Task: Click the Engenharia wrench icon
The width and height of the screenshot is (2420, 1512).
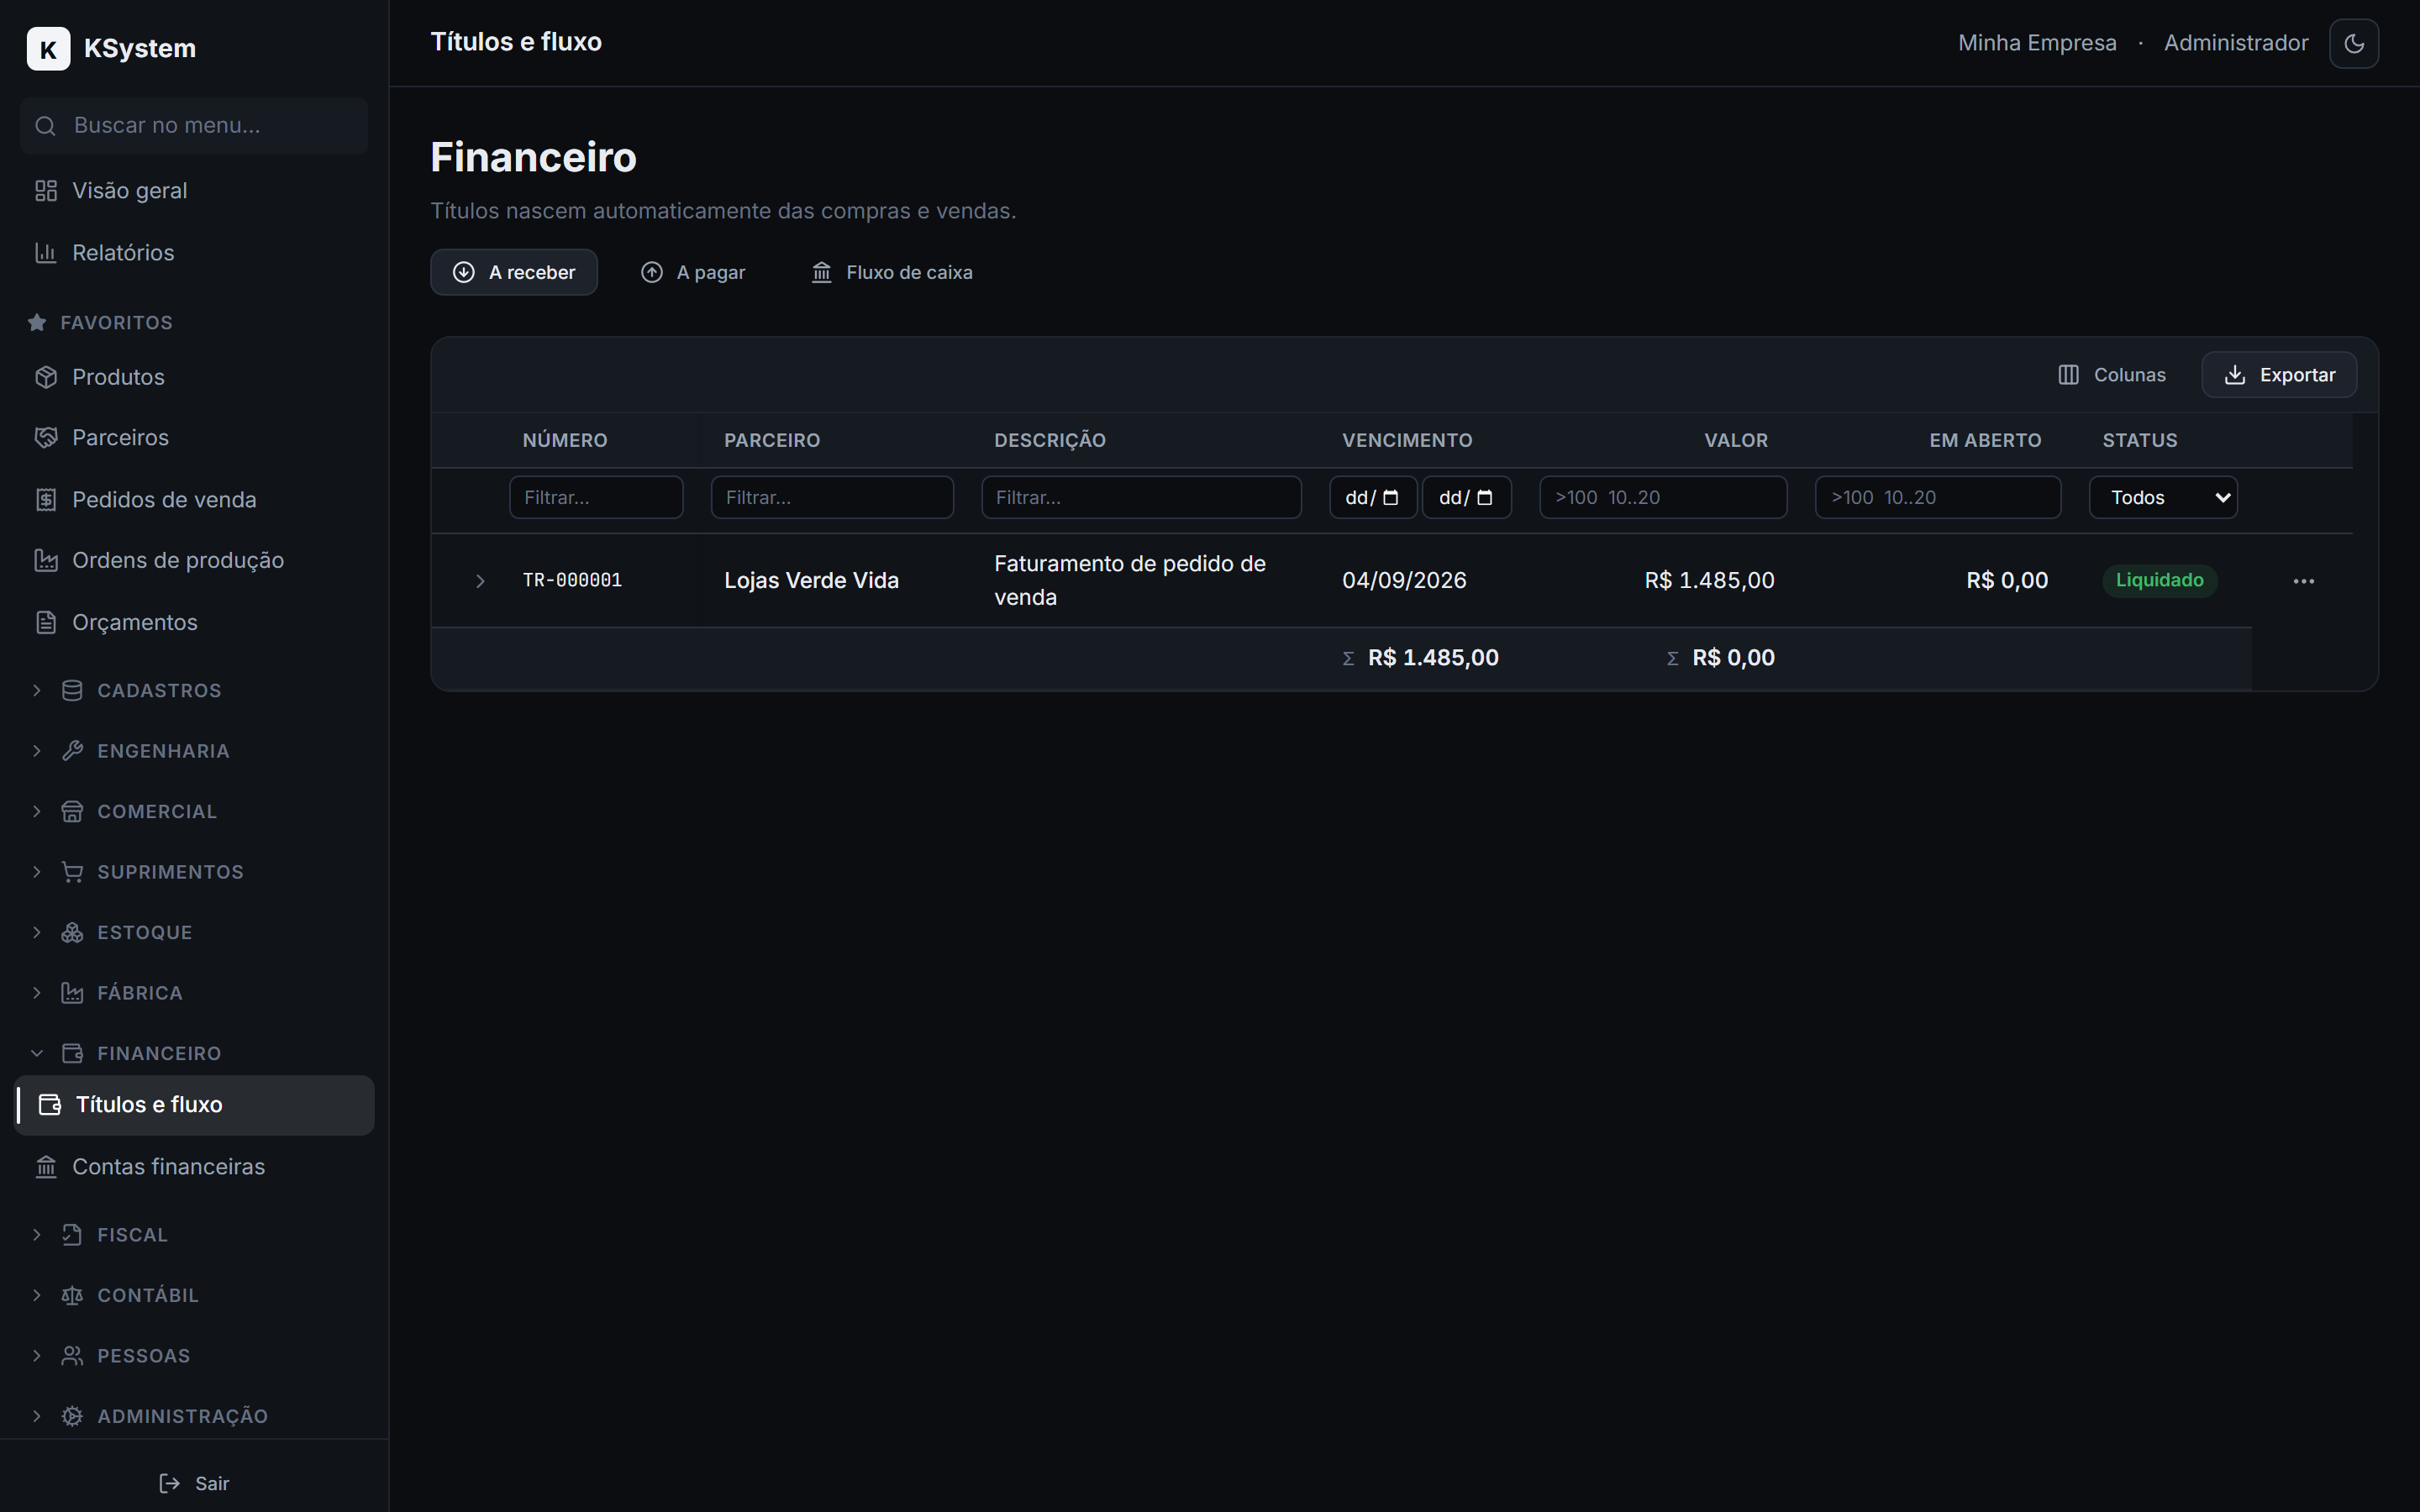Action: coord(72,751)
